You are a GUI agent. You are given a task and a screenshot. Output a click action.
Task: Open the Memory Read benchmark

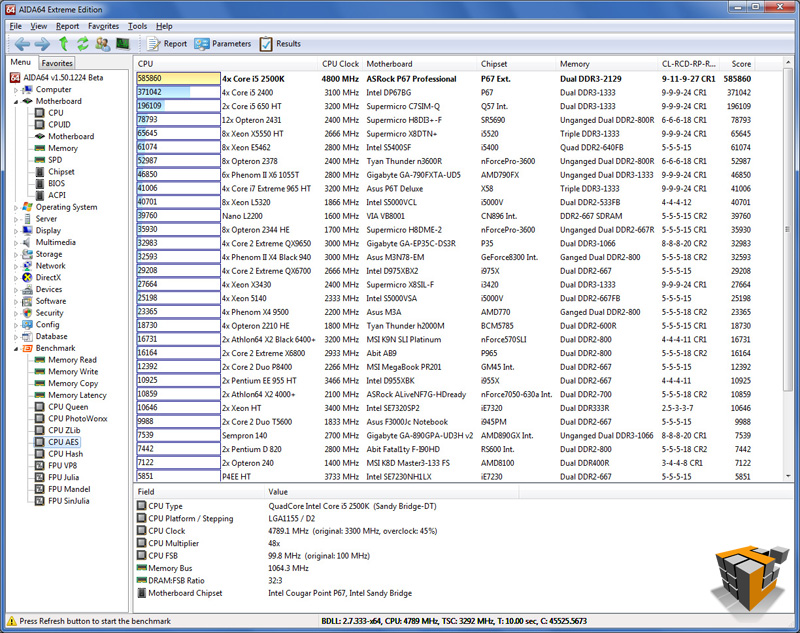[72, 360]
